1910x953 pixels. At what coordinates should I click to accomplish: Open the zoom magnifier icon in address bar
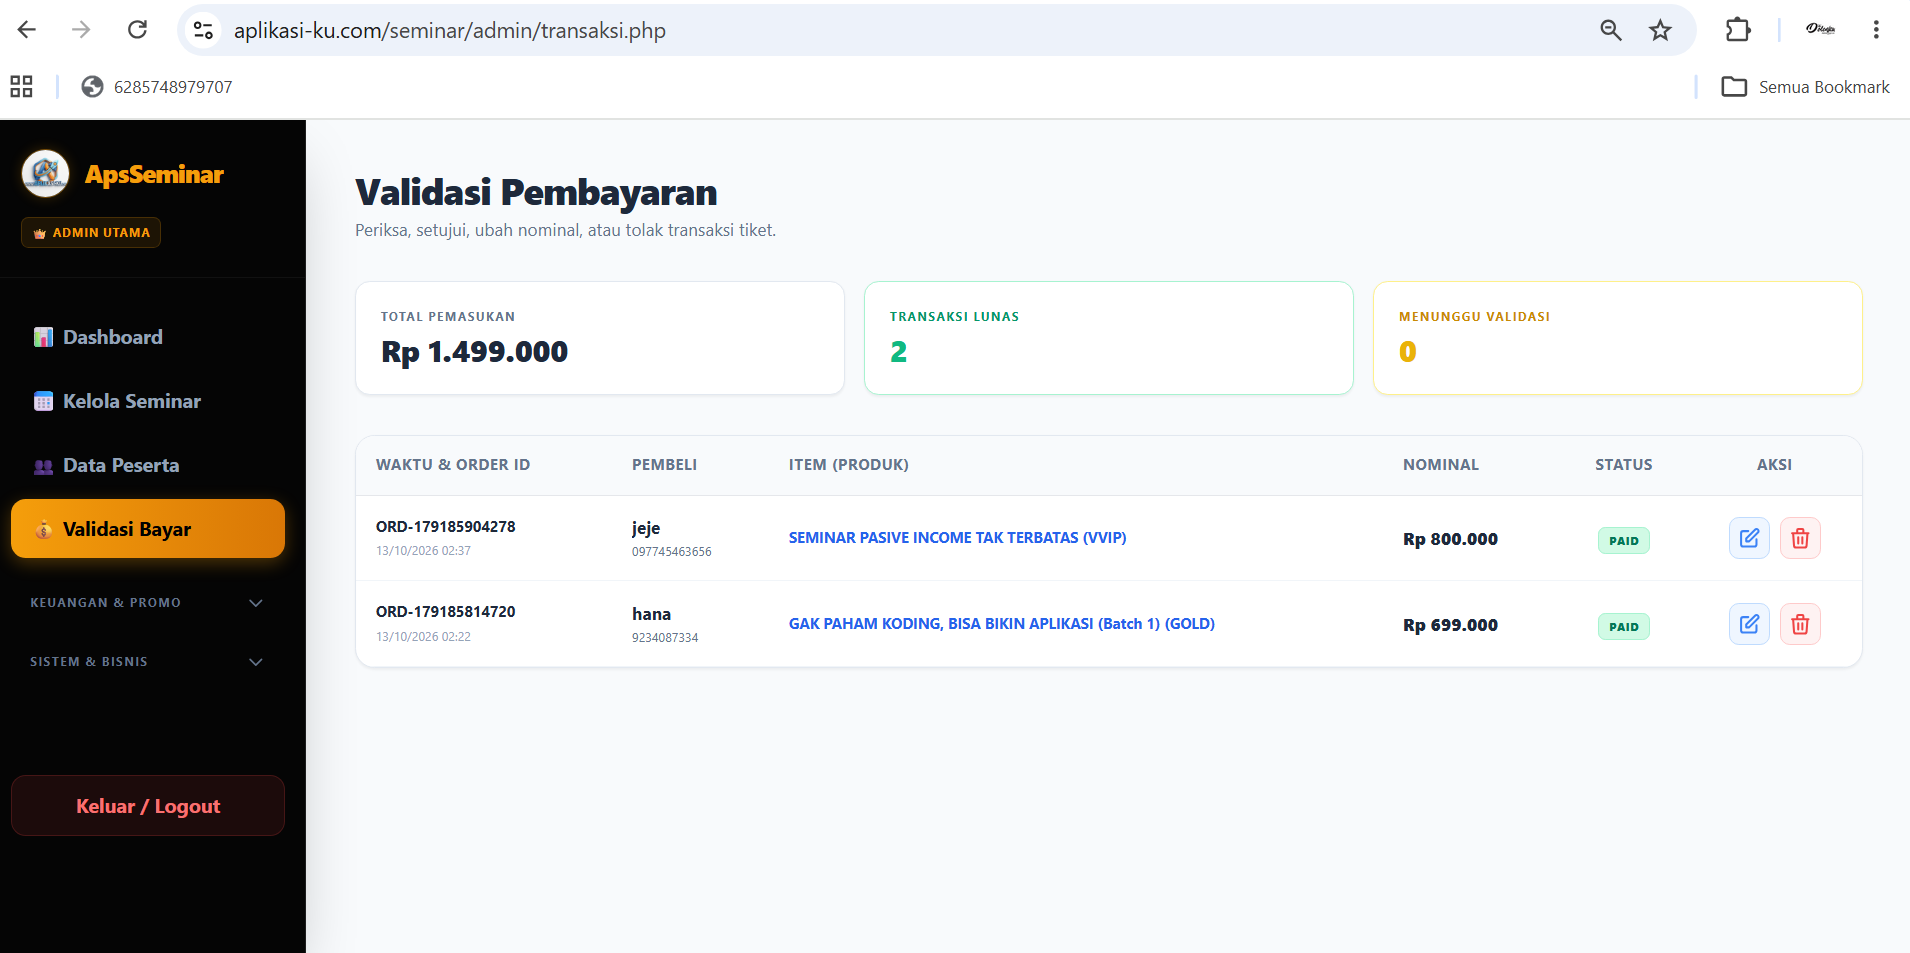(x=1610, y=30)
